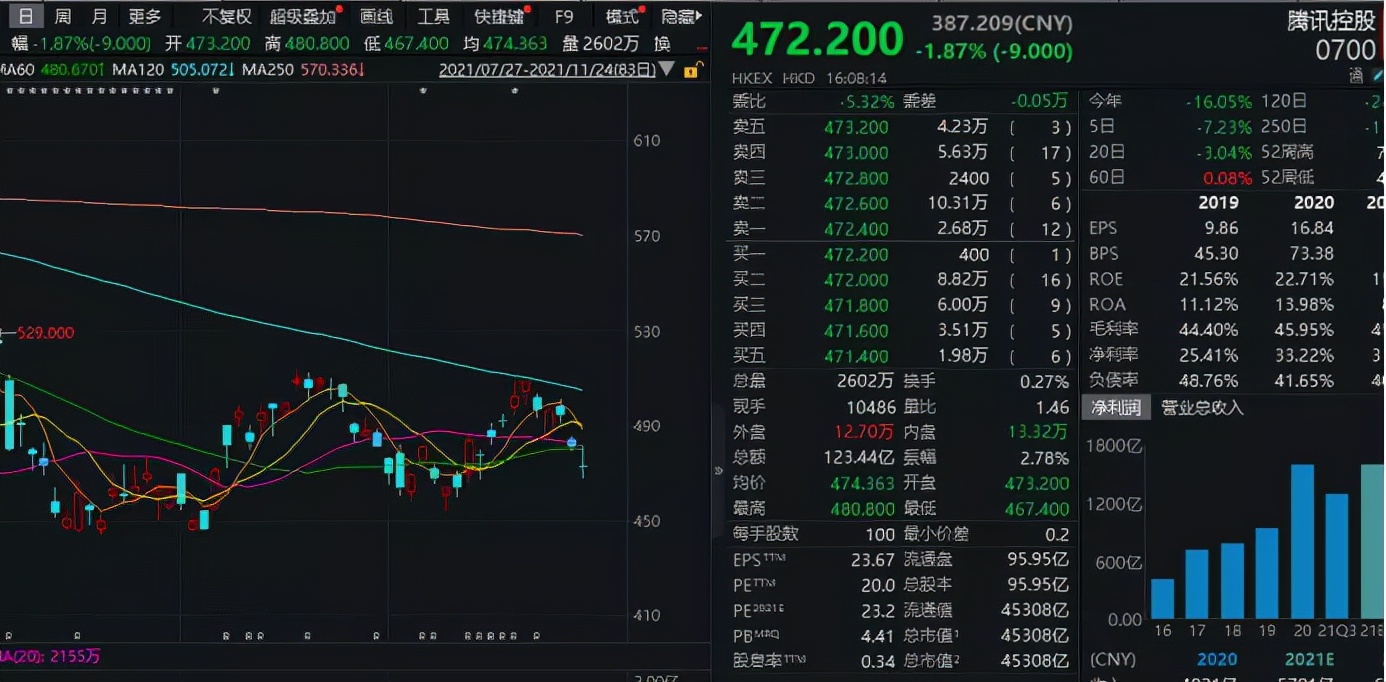Image resolution: width=1386 pixels, height=682 pixels.
Task: Switch chart to 月 monthly period
Action: coord(99,16)
